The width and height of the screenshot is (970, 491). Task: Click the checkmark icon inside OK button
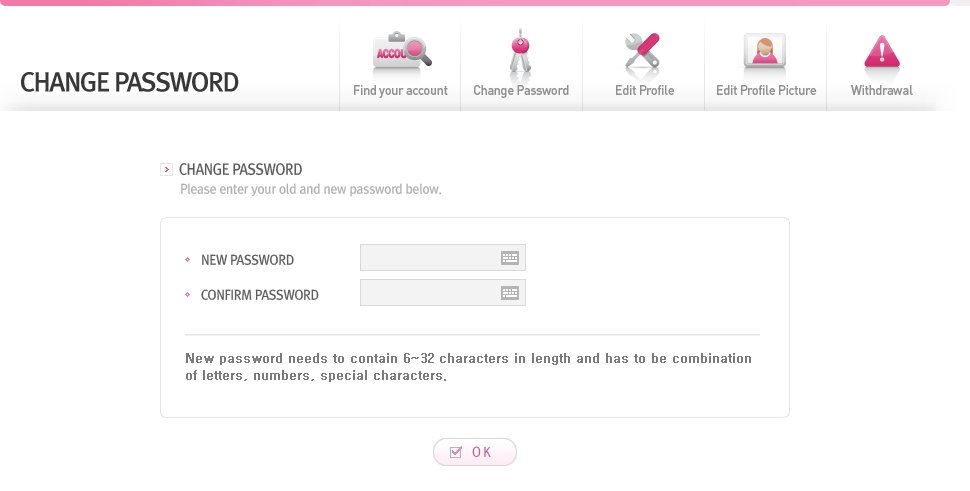(456, 452)
